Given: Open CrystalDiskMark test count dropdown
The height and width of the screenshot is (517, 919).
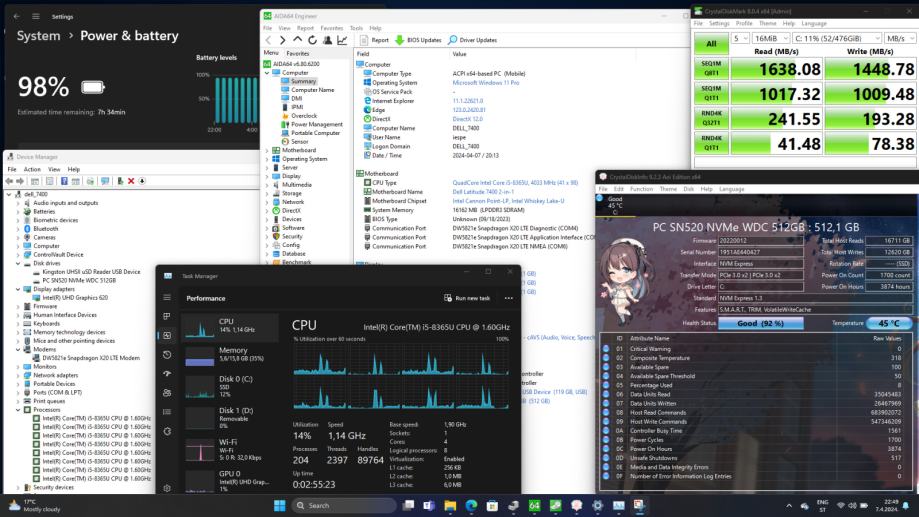Looking at the screenshot, I should (740, 38).
